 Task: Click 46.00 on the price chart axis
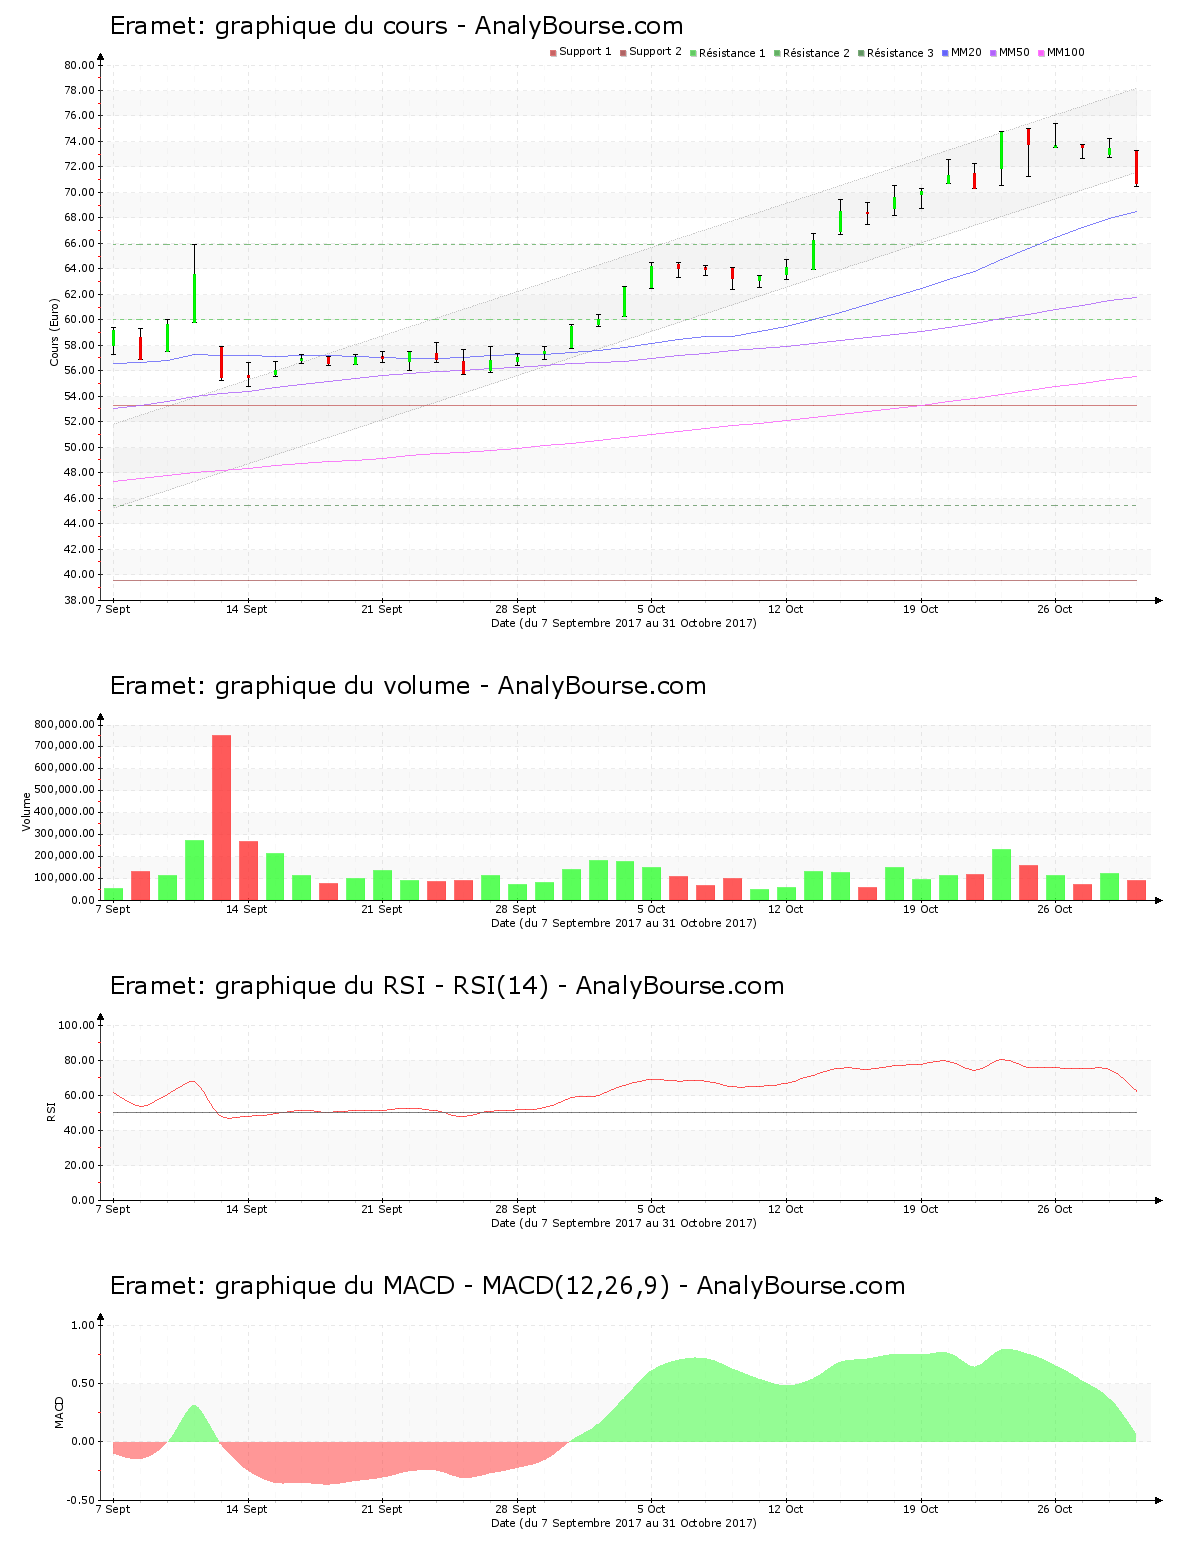coord(79,499)
